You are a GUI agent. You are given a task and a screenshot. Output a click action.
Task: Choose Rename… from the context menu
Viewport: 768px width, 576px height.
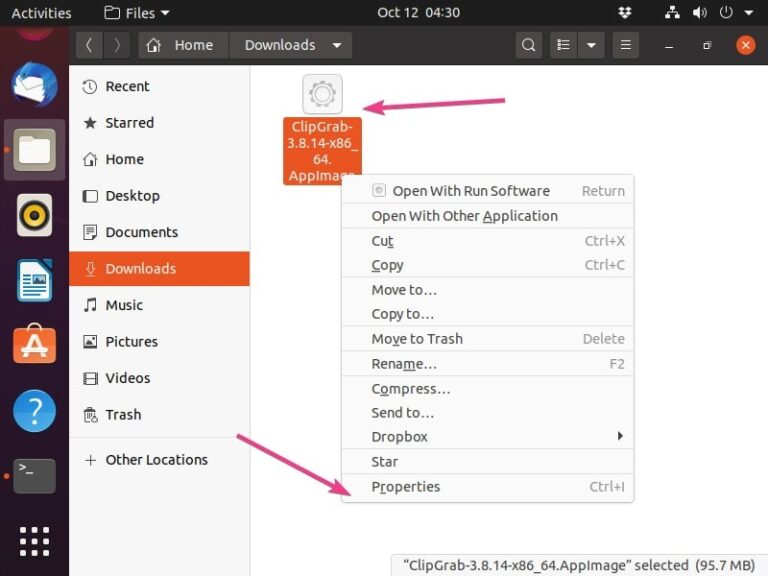487,364
